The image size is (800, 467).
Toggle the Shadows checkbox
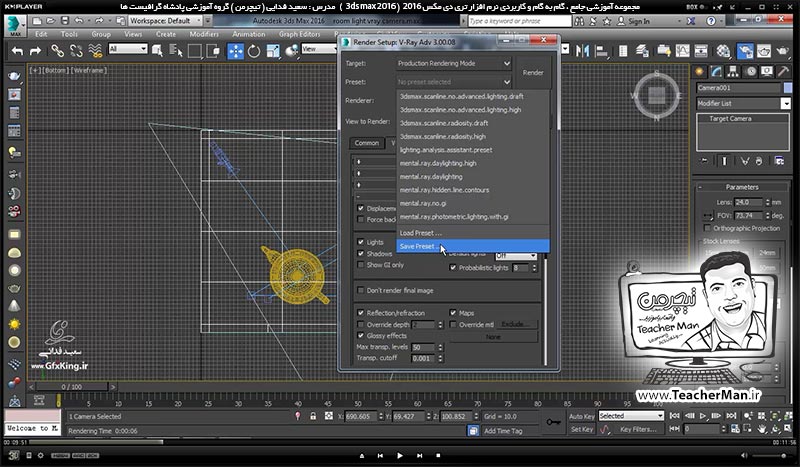pyautogui.click(x=361, y=254)
